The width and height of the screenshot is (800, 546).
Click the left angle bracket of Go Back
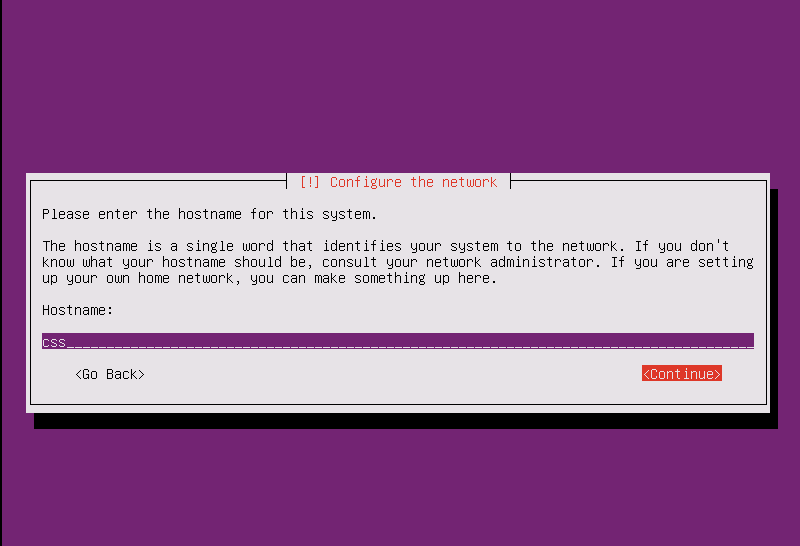click(78, 375)
